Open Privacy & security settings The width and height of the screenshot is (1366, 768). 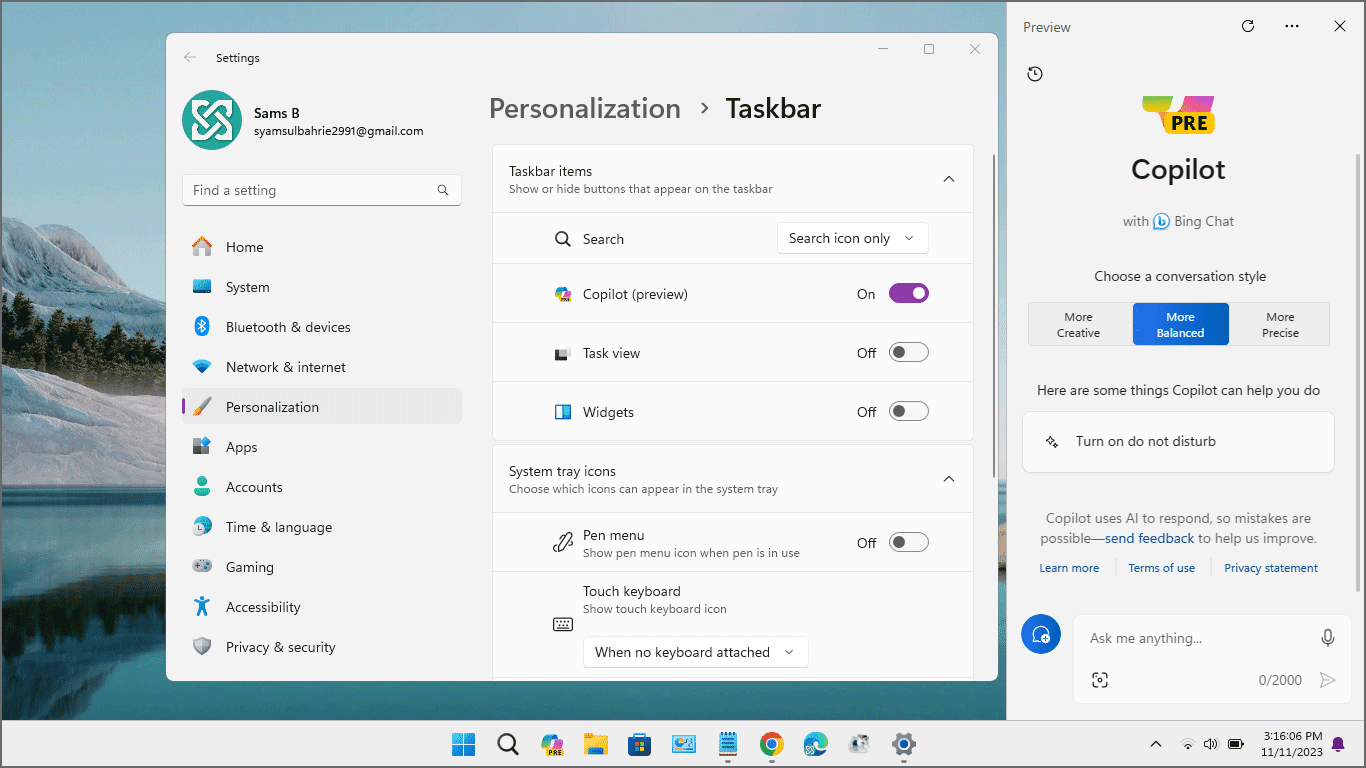pos(322,647)
